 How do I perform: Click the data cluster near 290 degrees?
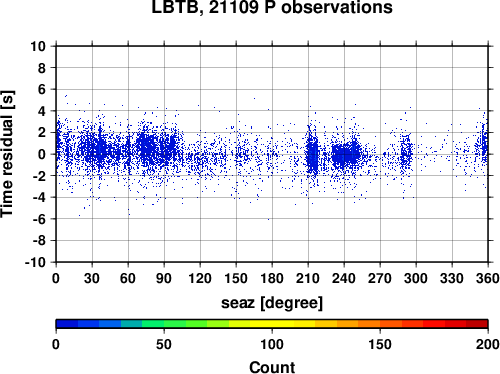tap(406, 152)
